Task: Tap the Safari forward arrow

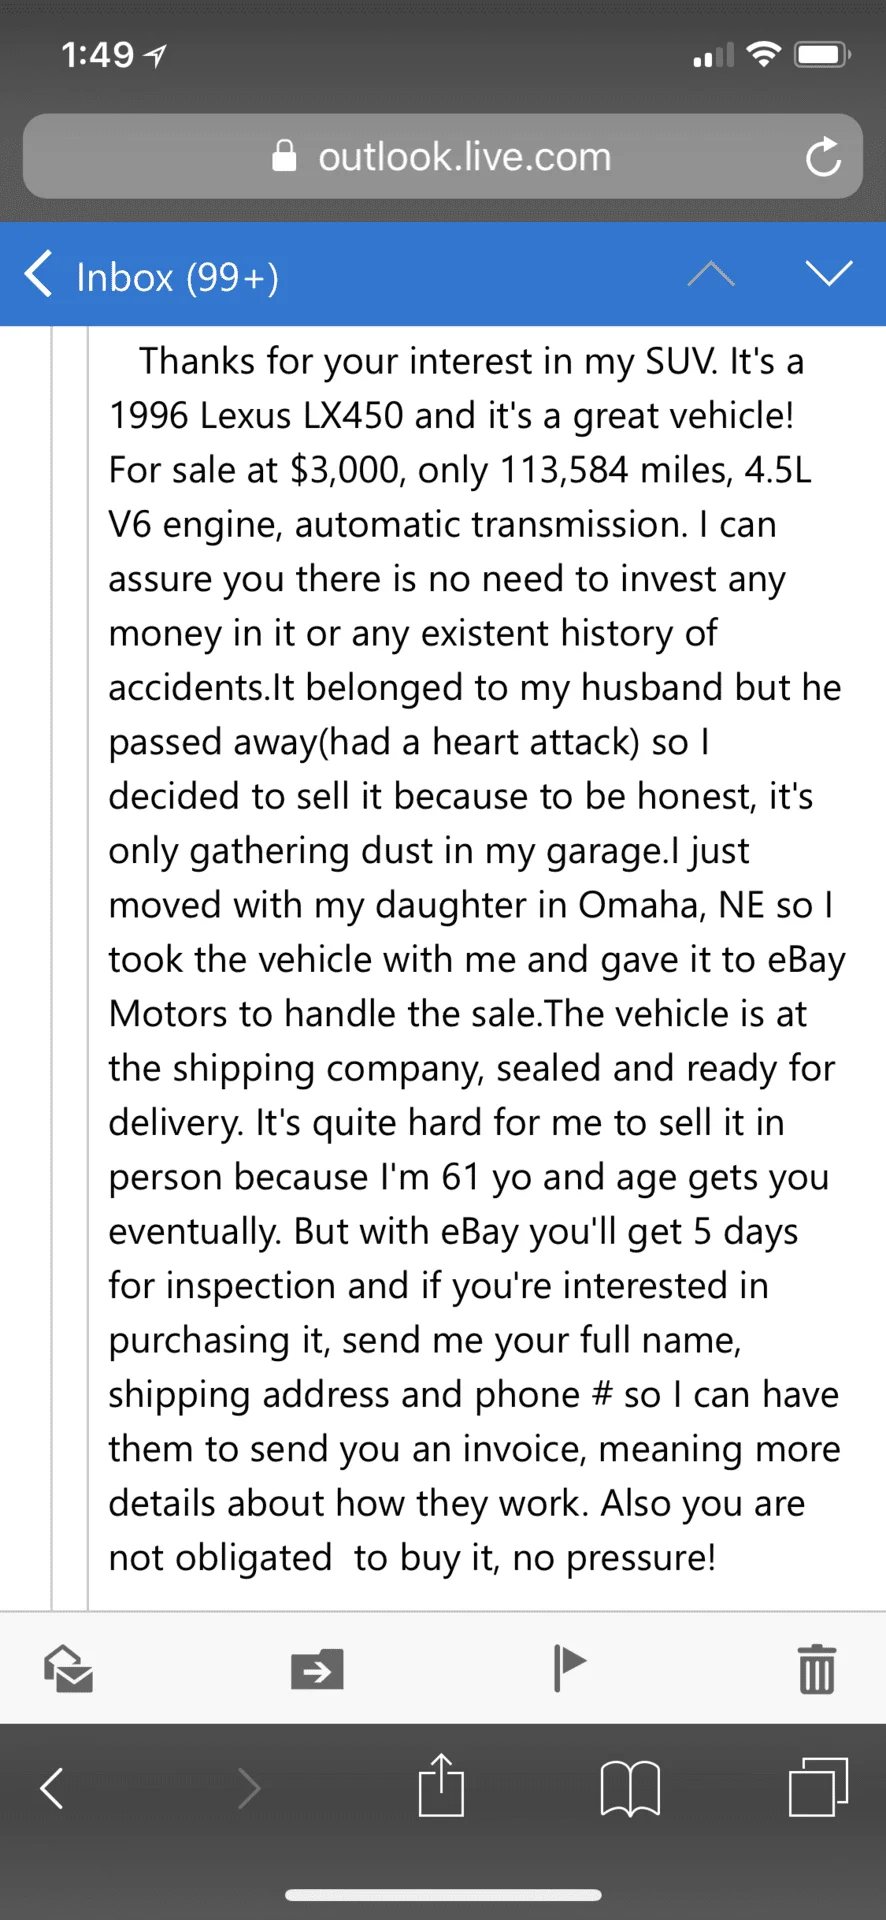Action: tap(248, 1788)
